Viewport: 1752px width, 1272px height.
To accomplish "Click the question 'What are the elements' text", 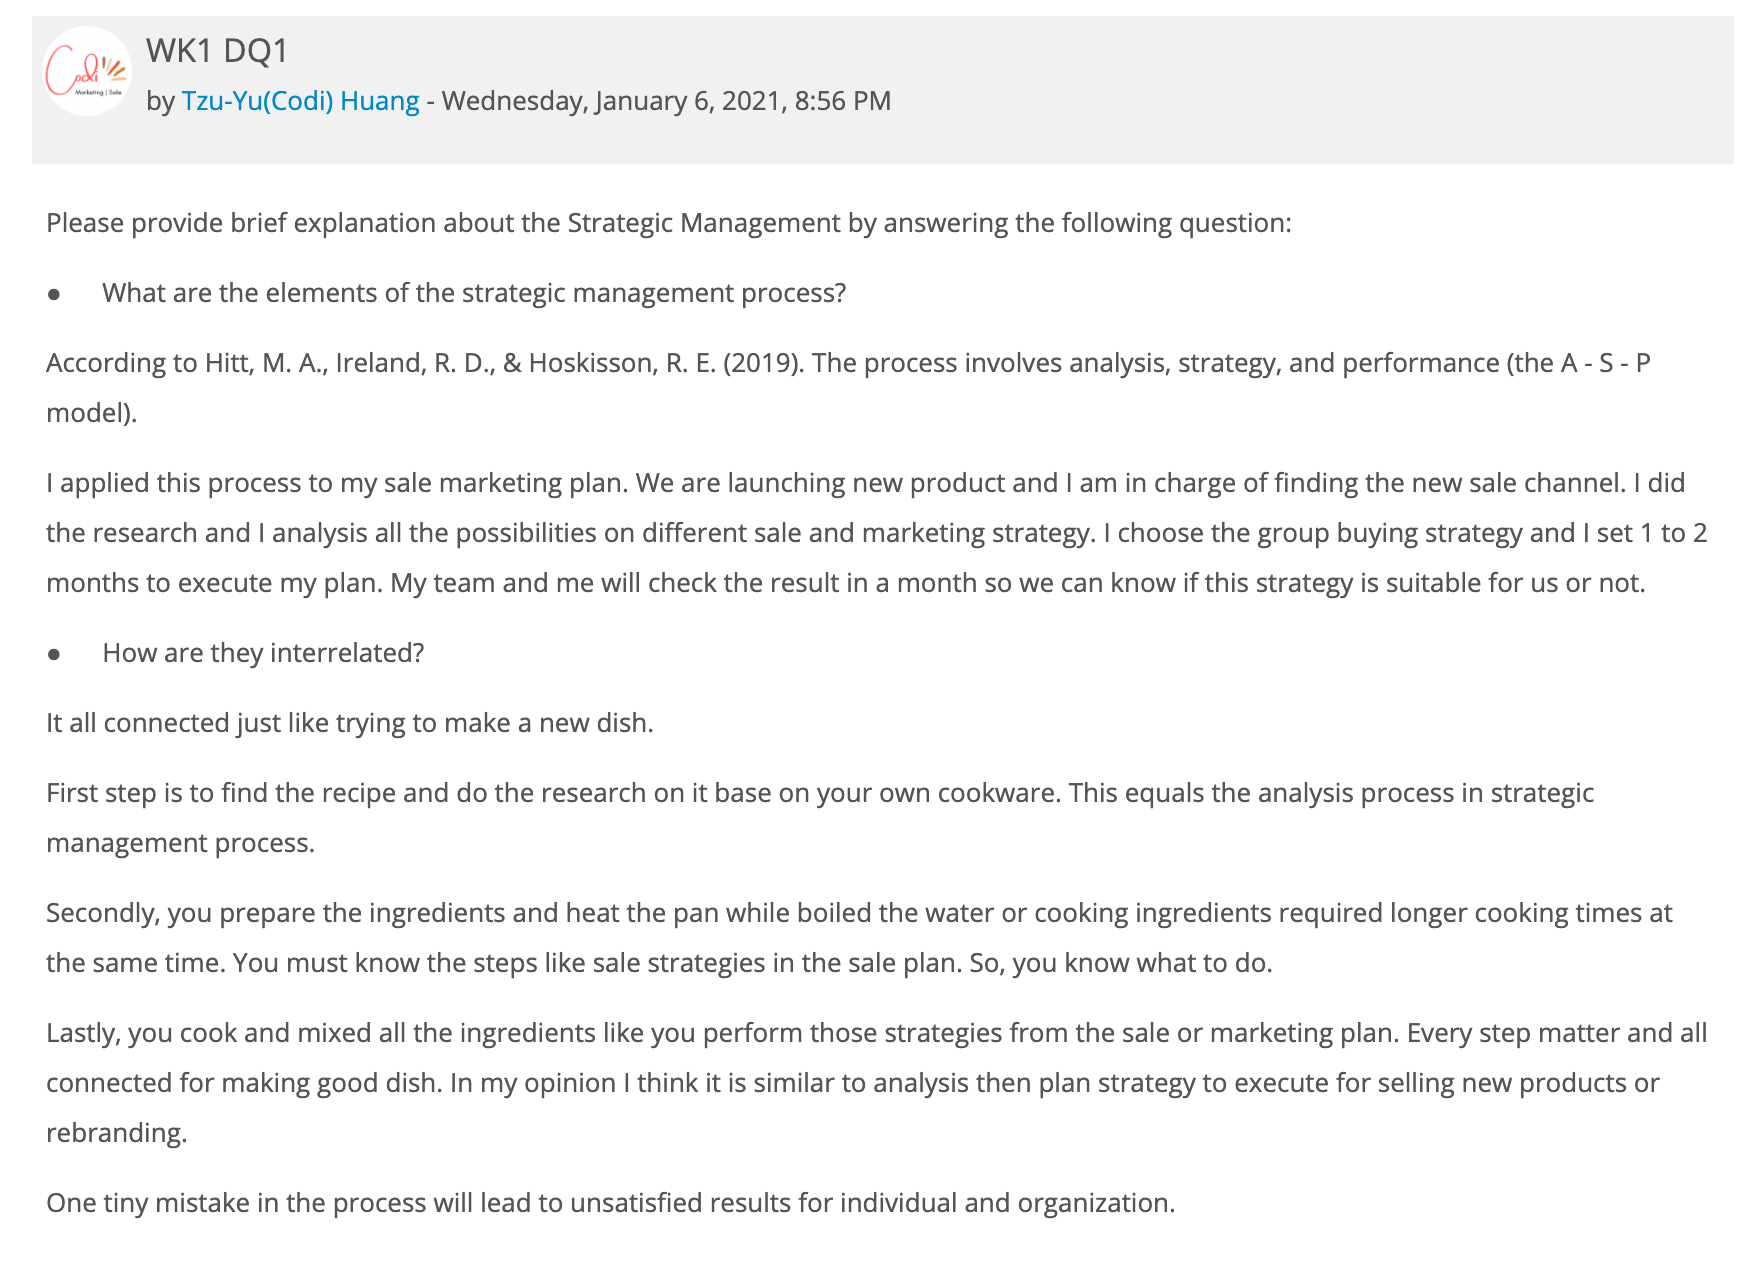I will 474,293.
